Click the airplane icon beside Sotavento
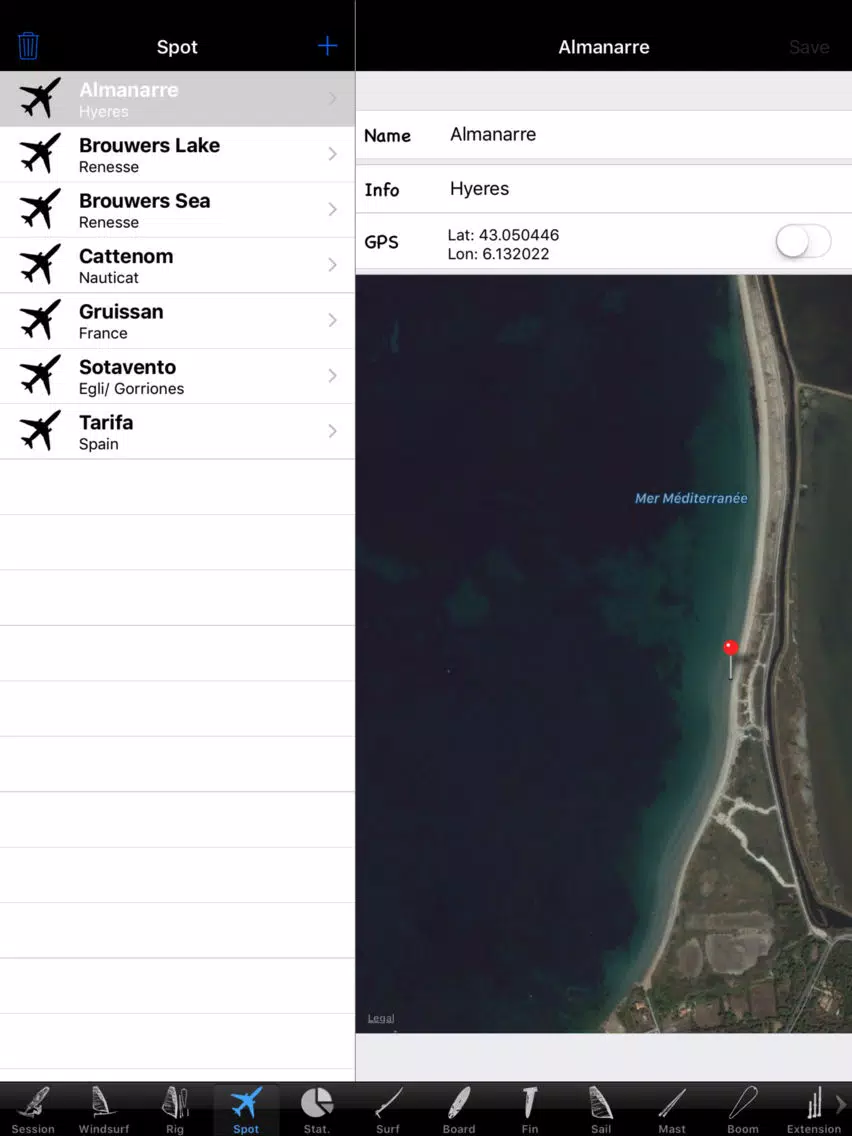852x1136 pixels. (x=41, y=375)
